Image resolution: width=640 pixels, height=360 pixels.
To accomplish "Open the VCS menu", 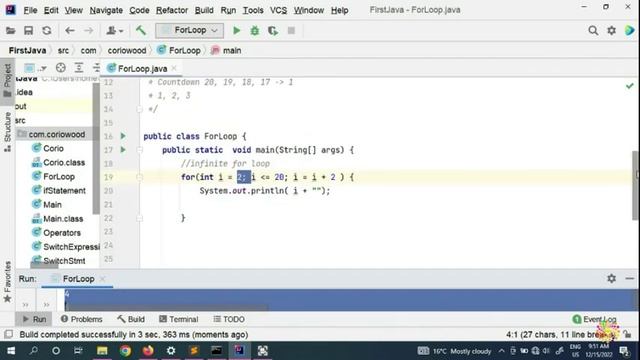I will pos(278,10).
